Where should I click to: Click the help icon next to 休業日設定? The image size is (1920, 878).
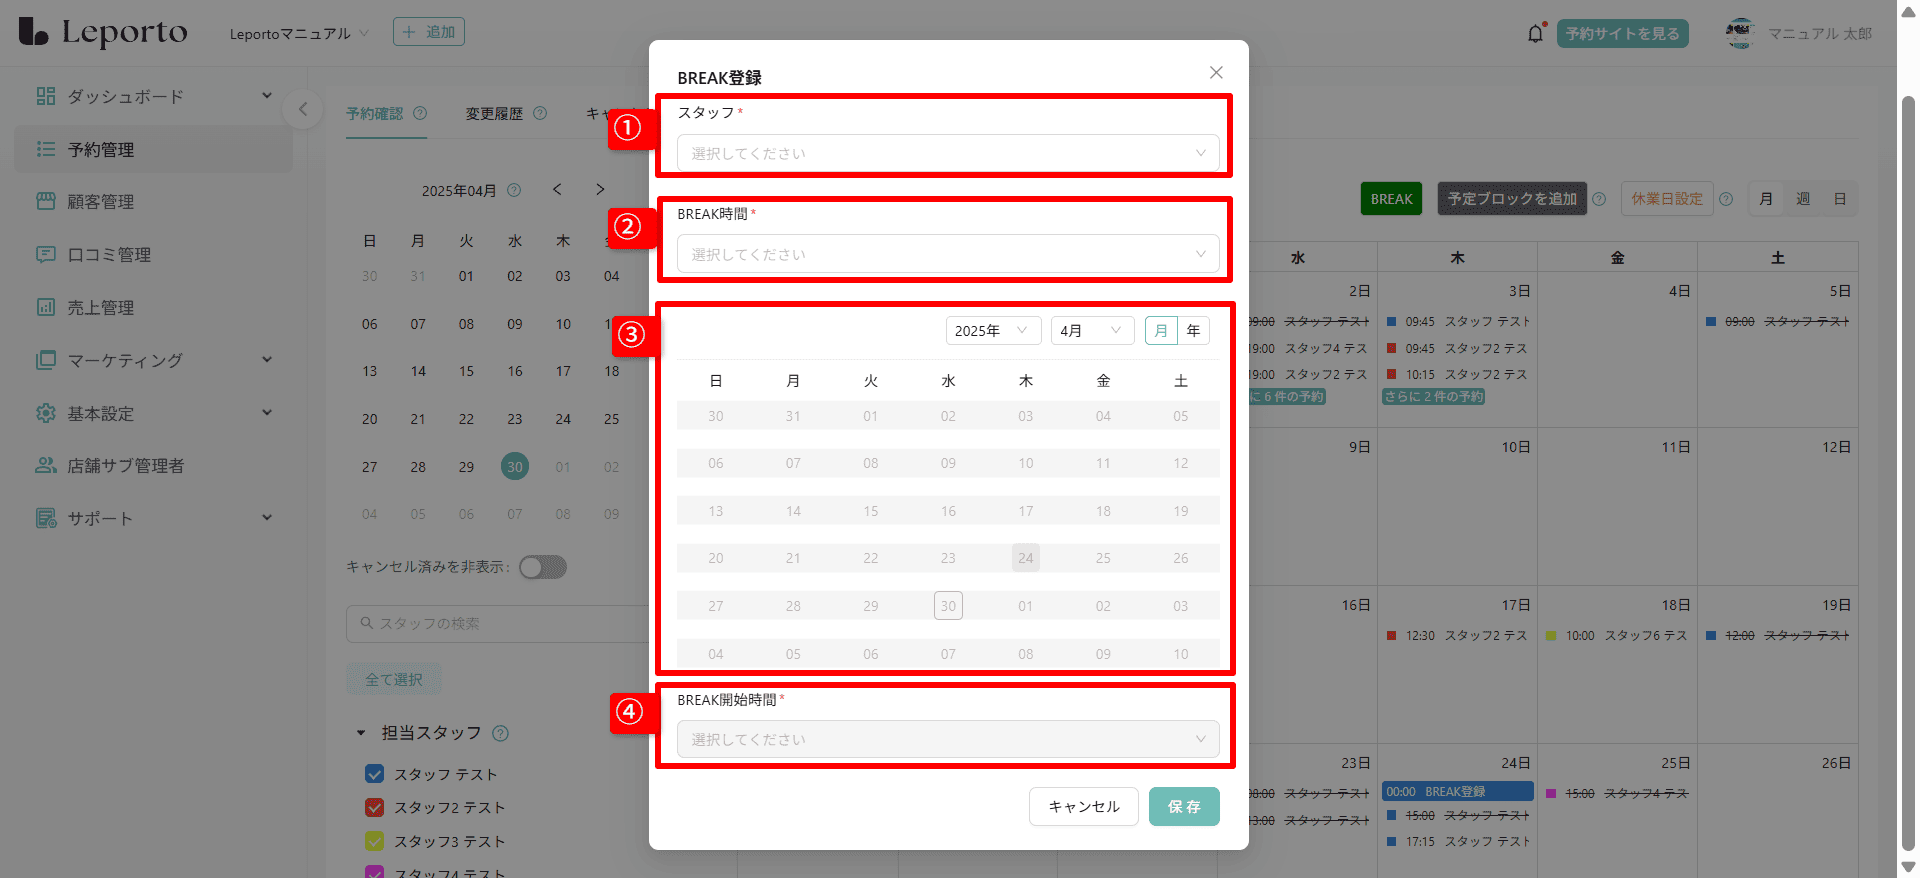[x=1726, y=199]
